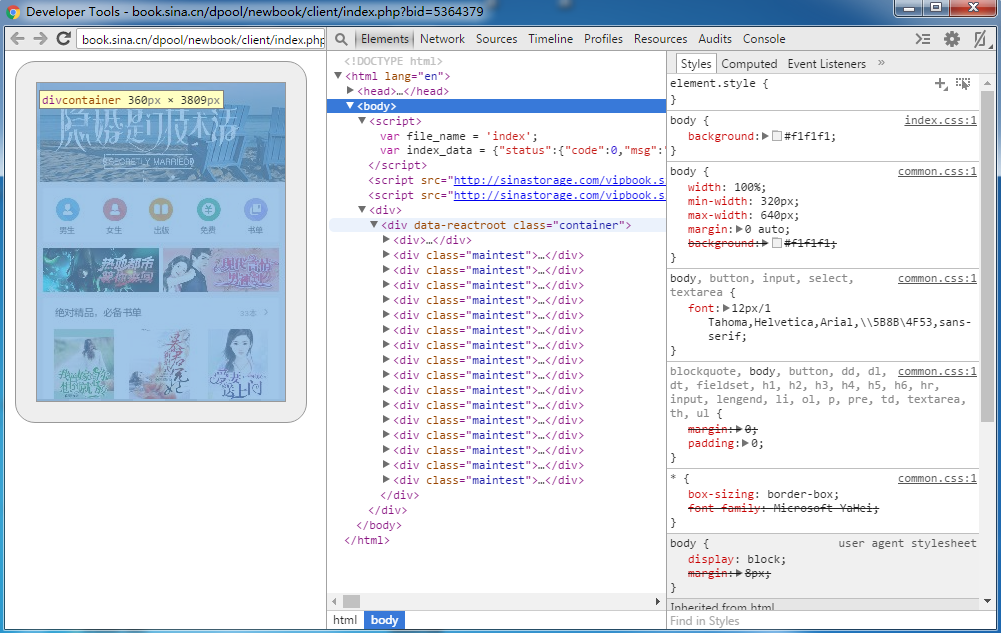Open the Sources tab

[x=496, y=39]
